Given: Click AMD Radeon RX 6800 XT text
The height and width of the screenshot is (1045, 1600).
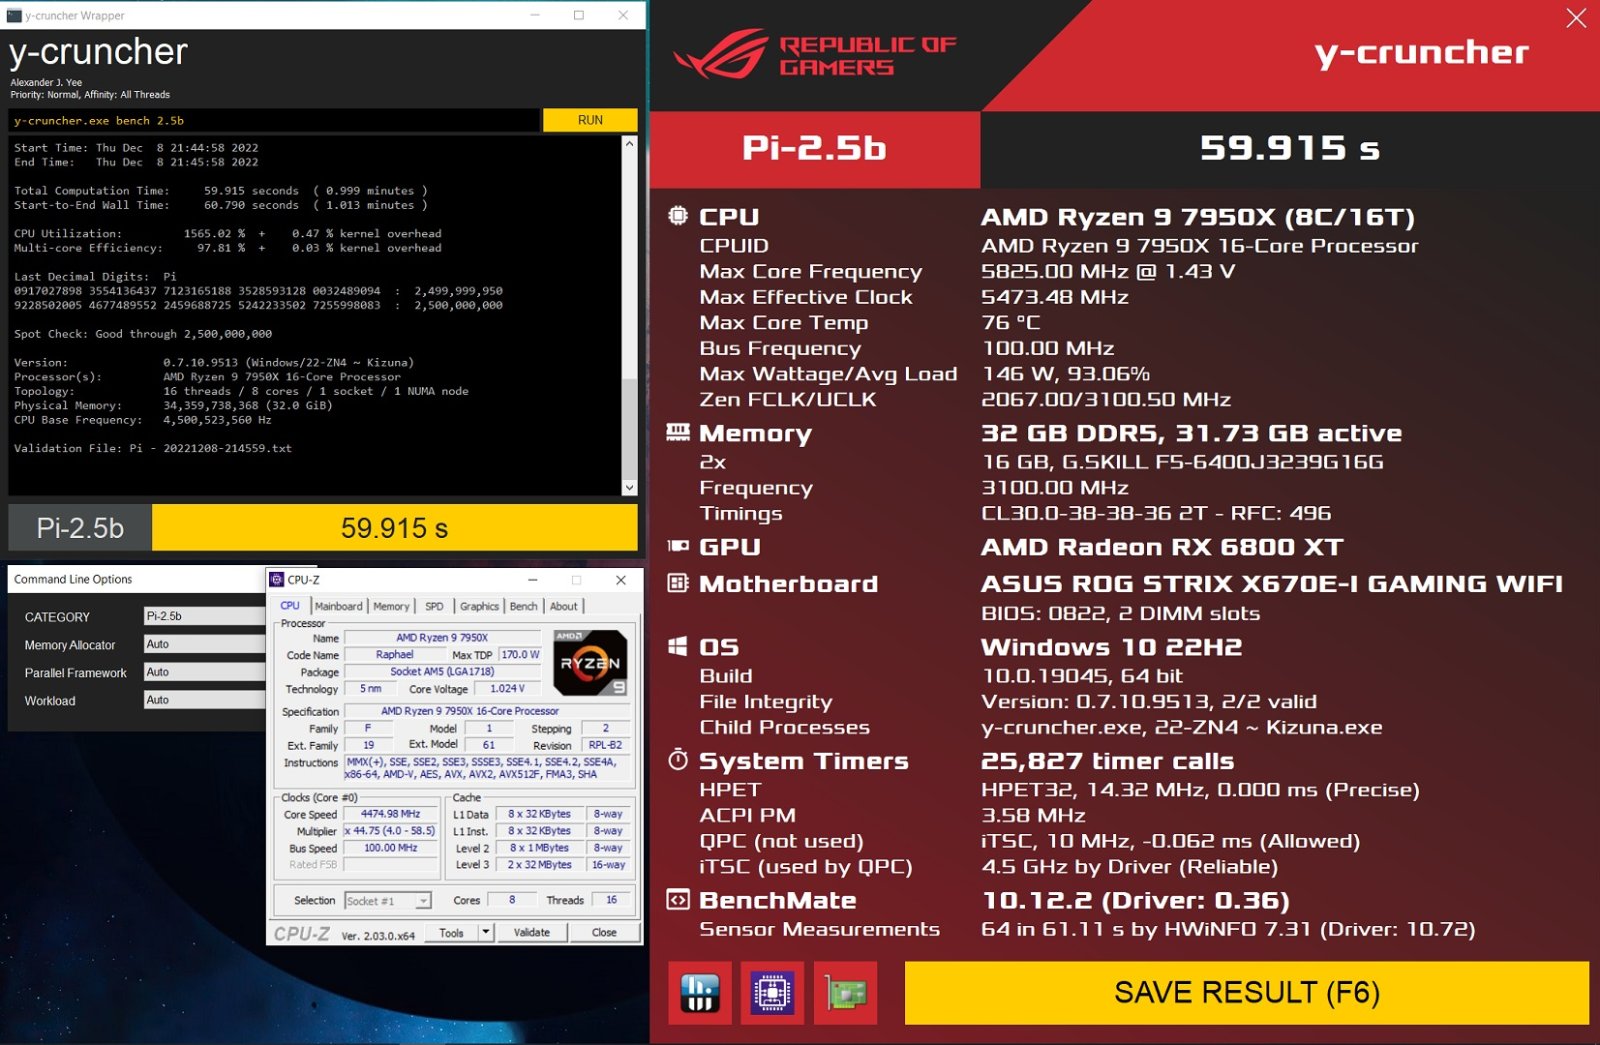Looking at the screenshot, I should [x=1162, y=547].
